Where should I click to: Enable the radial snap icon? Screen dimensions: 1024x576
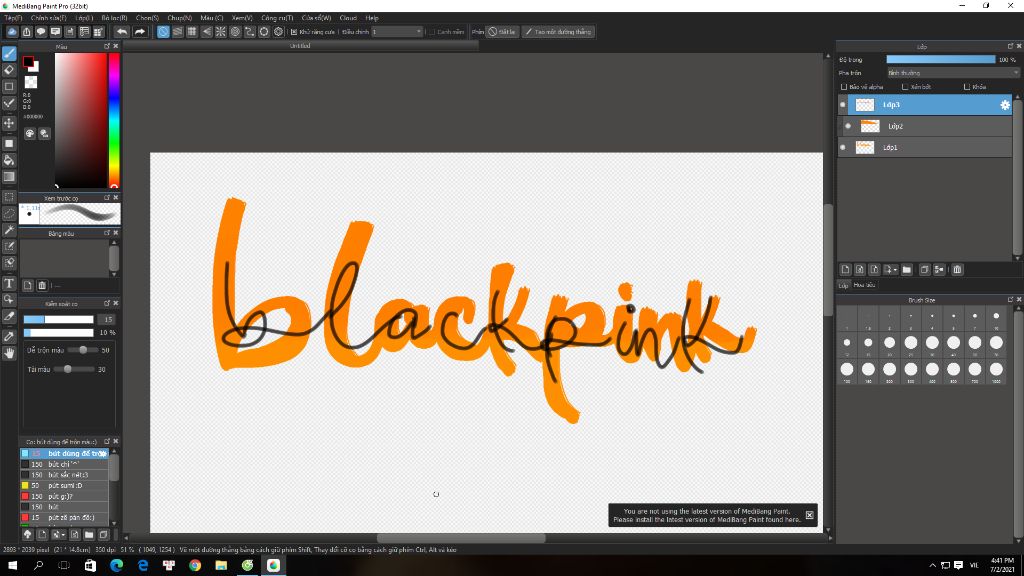coord(221,31)
